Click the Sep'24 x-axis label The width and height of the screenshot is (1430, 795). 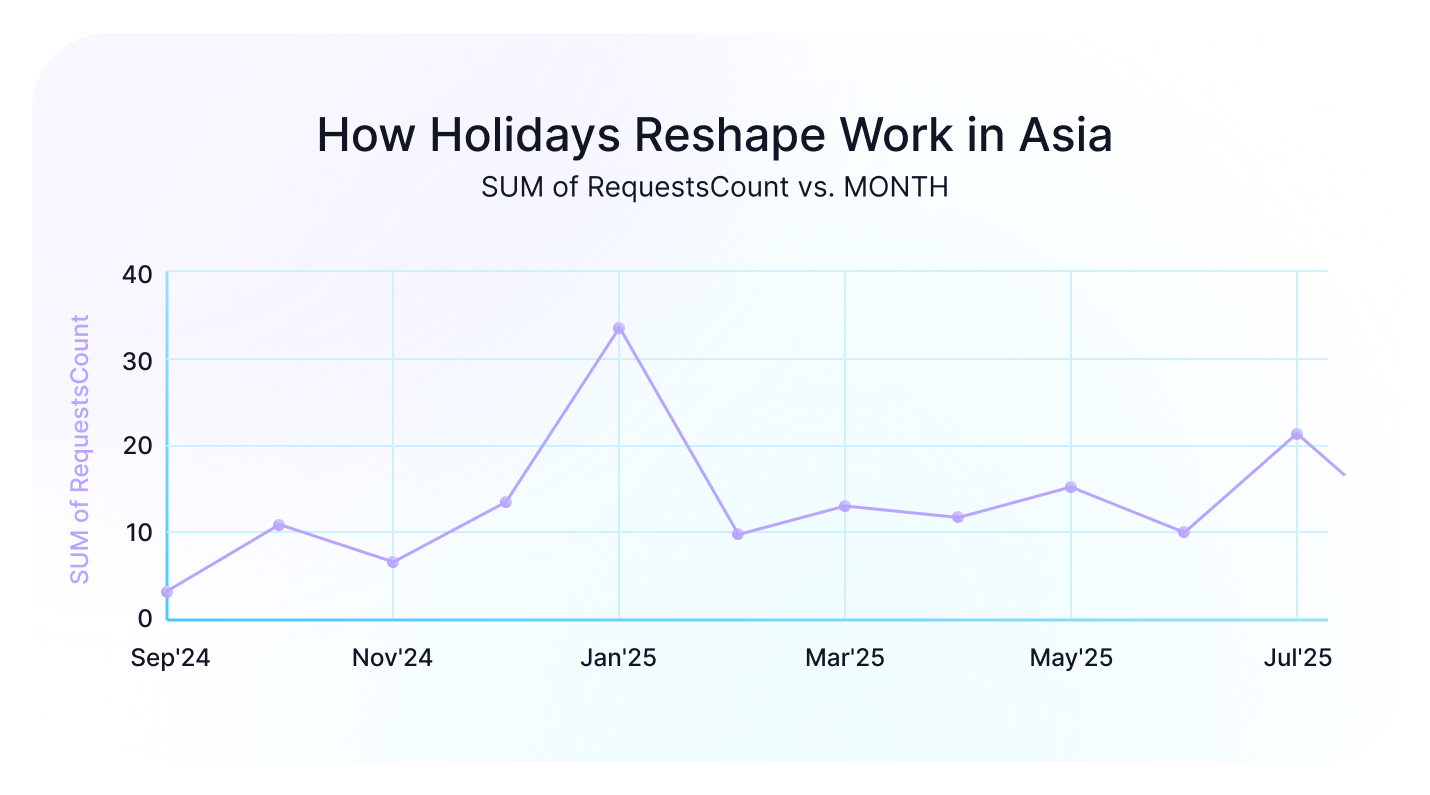(168, 658)
